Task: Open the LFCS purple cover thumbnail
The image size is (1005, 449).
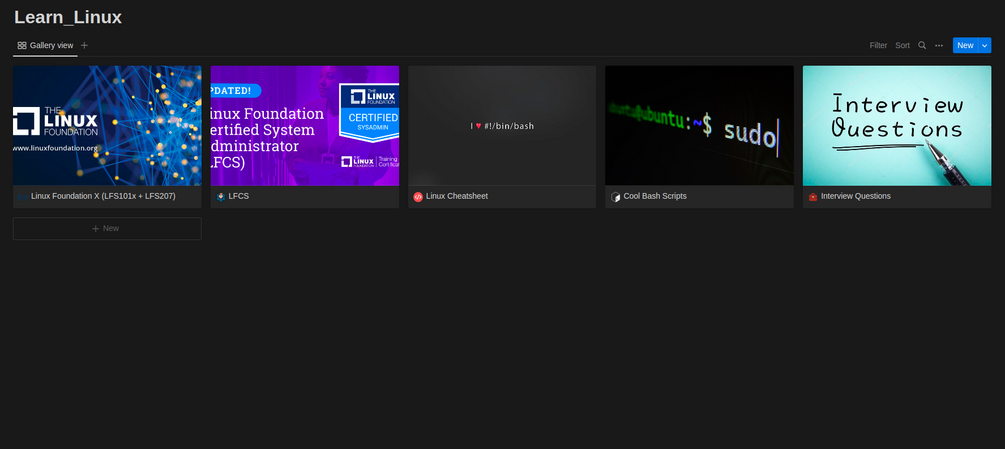Action: coord(305,126)
